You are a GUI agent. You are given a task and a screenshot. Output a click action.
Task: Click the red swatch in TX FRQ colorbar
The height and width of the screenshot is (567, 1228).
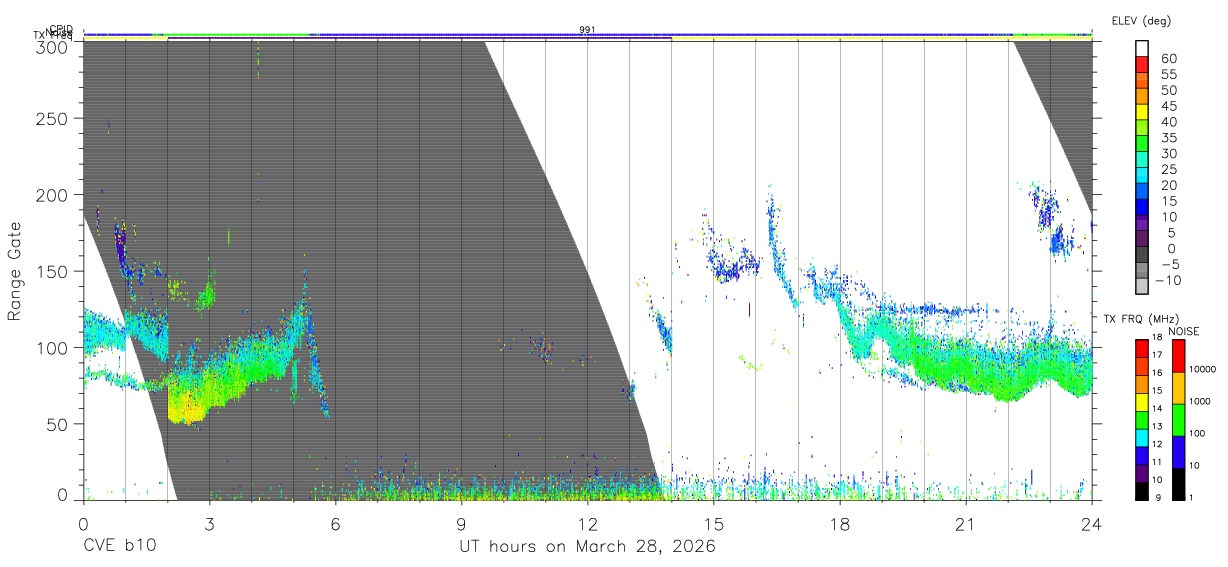pos(1142,348)
